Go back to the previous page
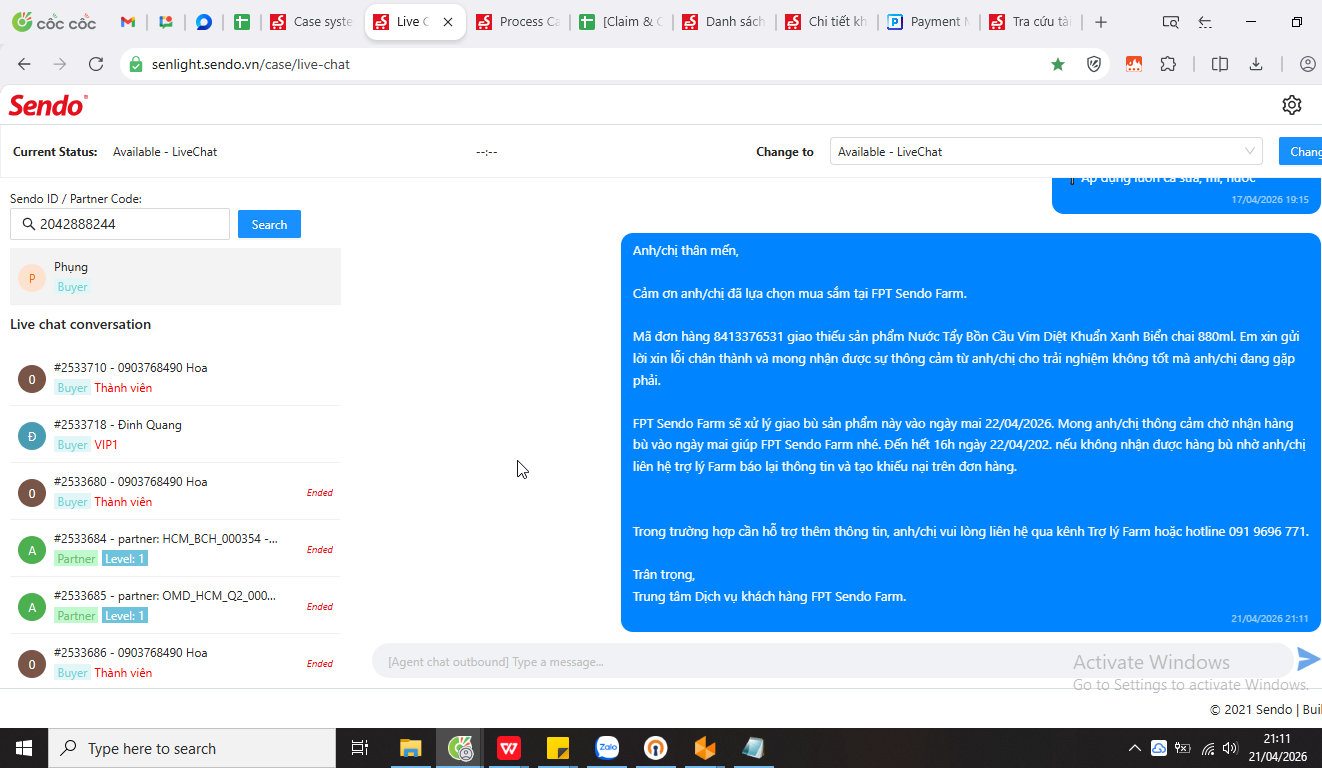Screen dimensions: 1322x768 coord(24,64)
